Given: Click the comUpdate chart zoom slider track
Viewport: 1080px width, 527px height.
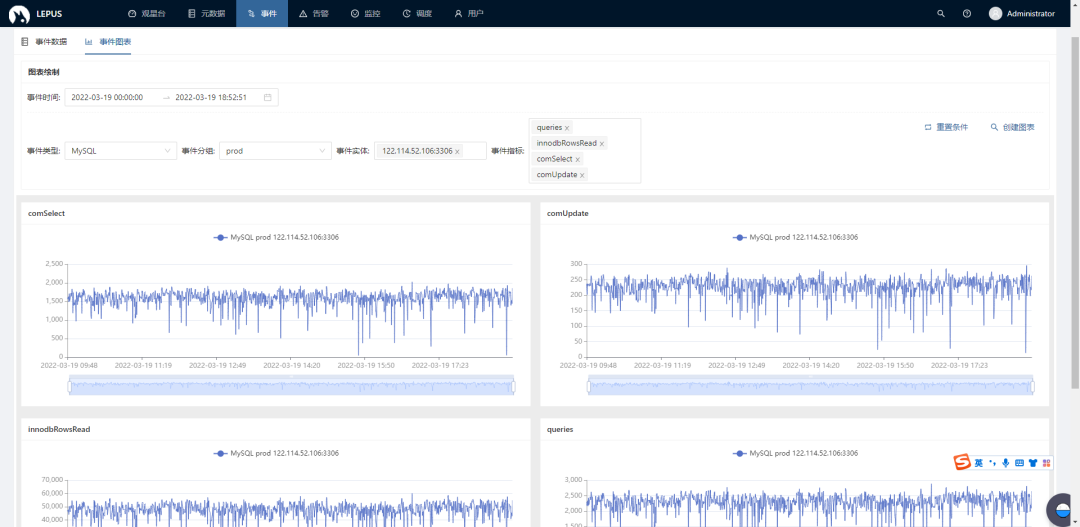Looking at the screenshot, I should 811,386.
